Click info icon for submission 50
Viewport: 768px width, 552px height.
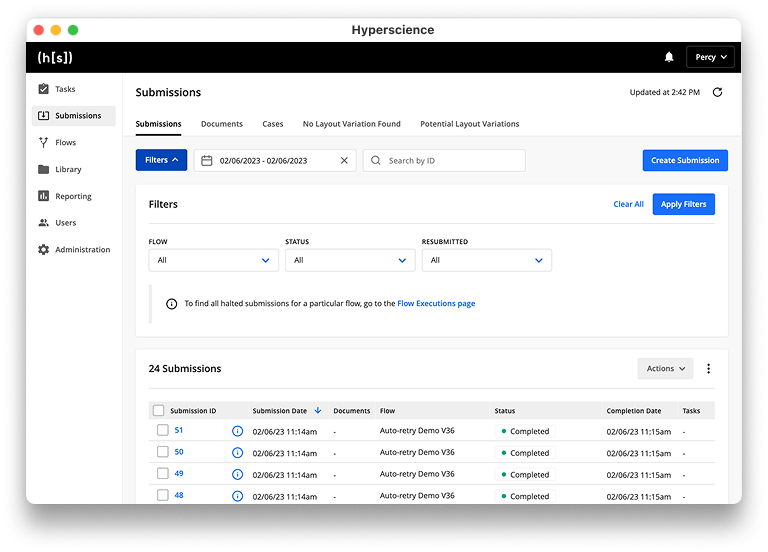(x=237, y=453)
